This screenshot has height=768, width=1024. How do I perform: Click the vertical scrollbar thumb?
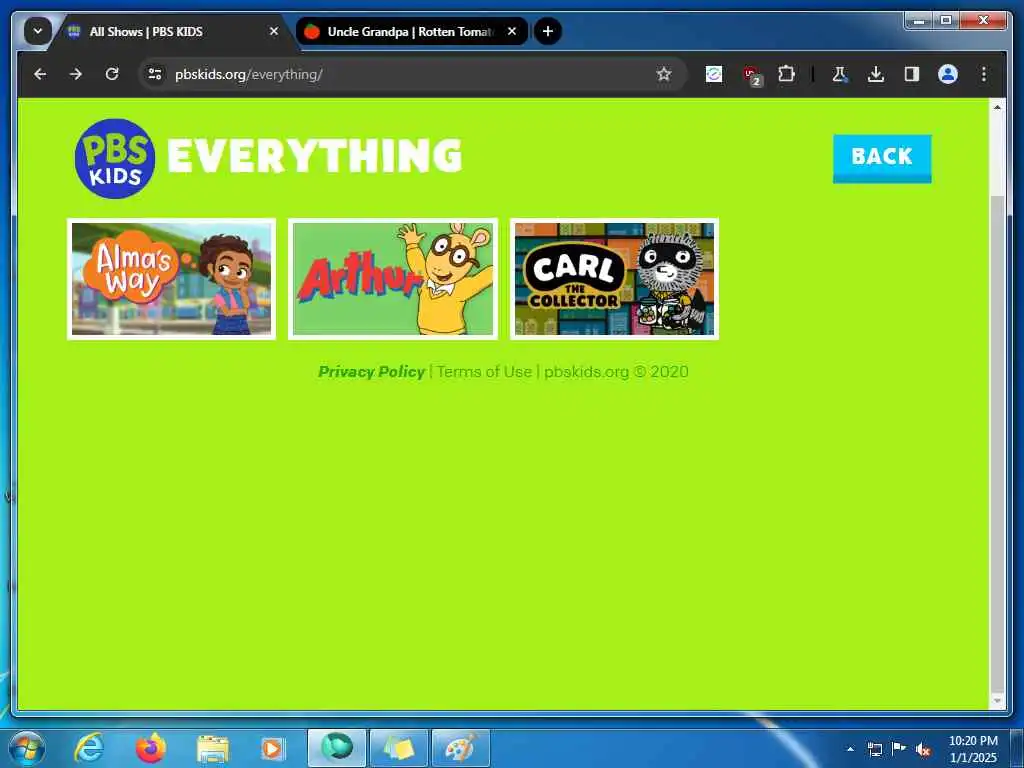tap(997, 443)
